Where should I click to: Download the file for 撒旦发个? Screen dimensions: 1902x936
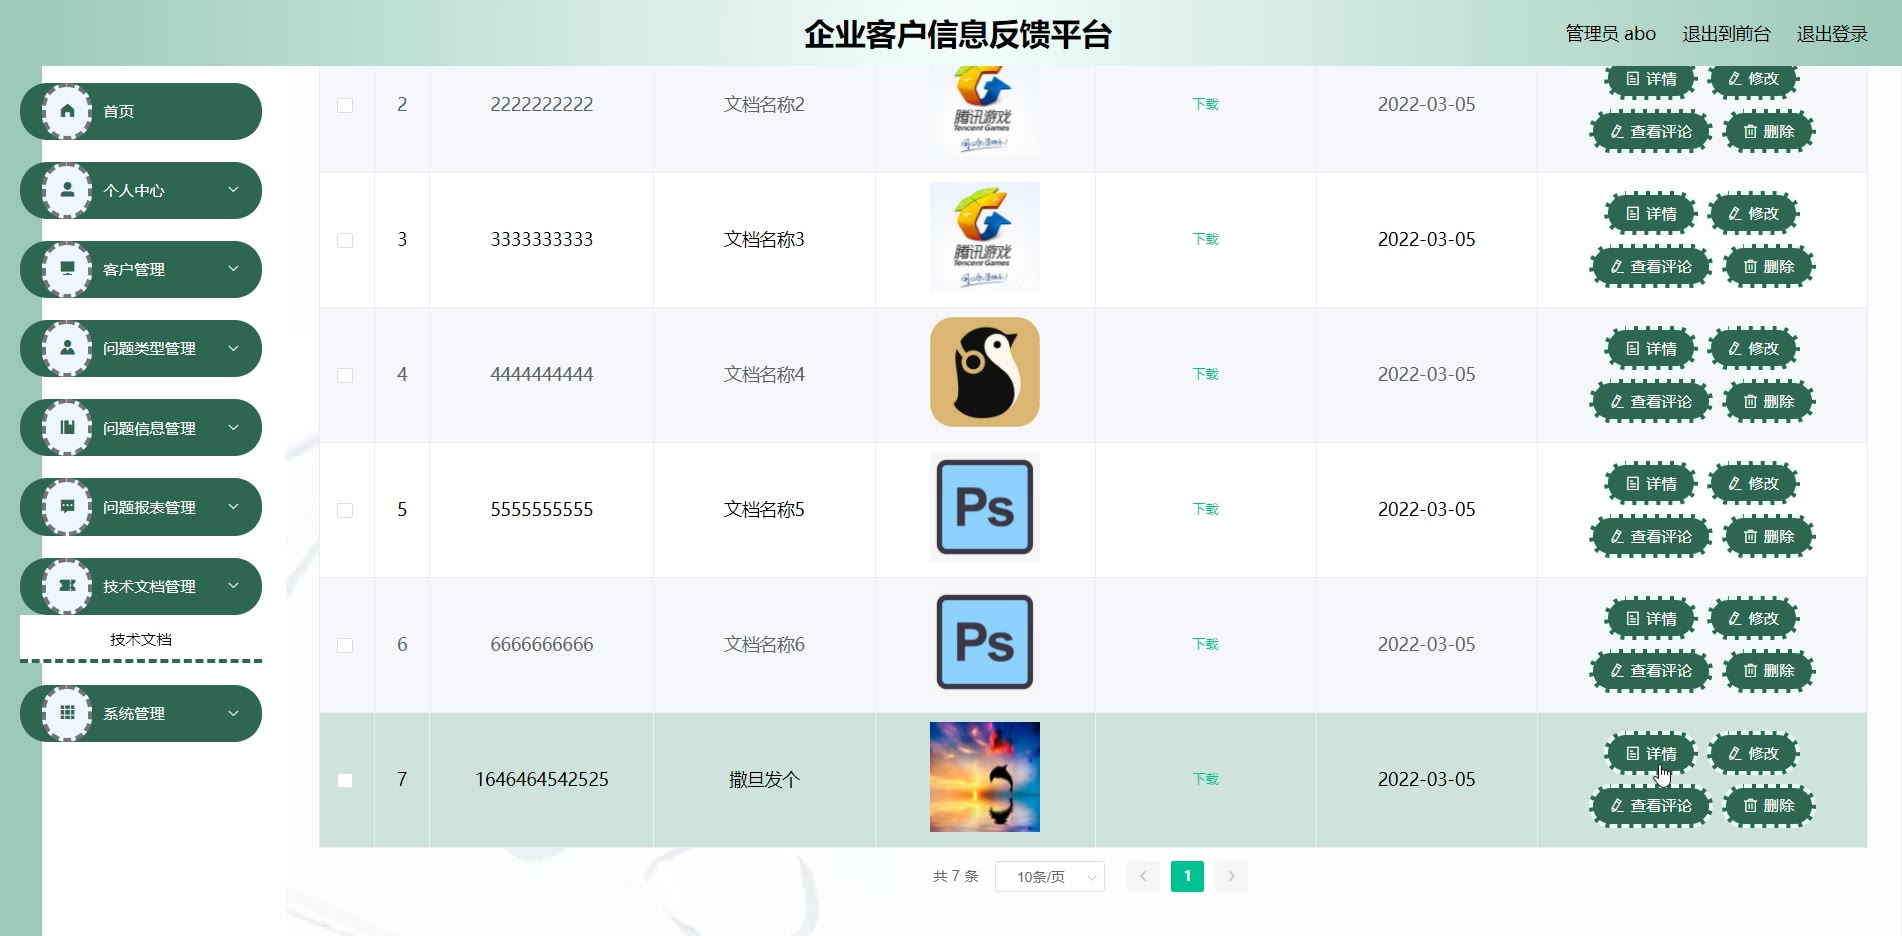[x=1206, y=779]
